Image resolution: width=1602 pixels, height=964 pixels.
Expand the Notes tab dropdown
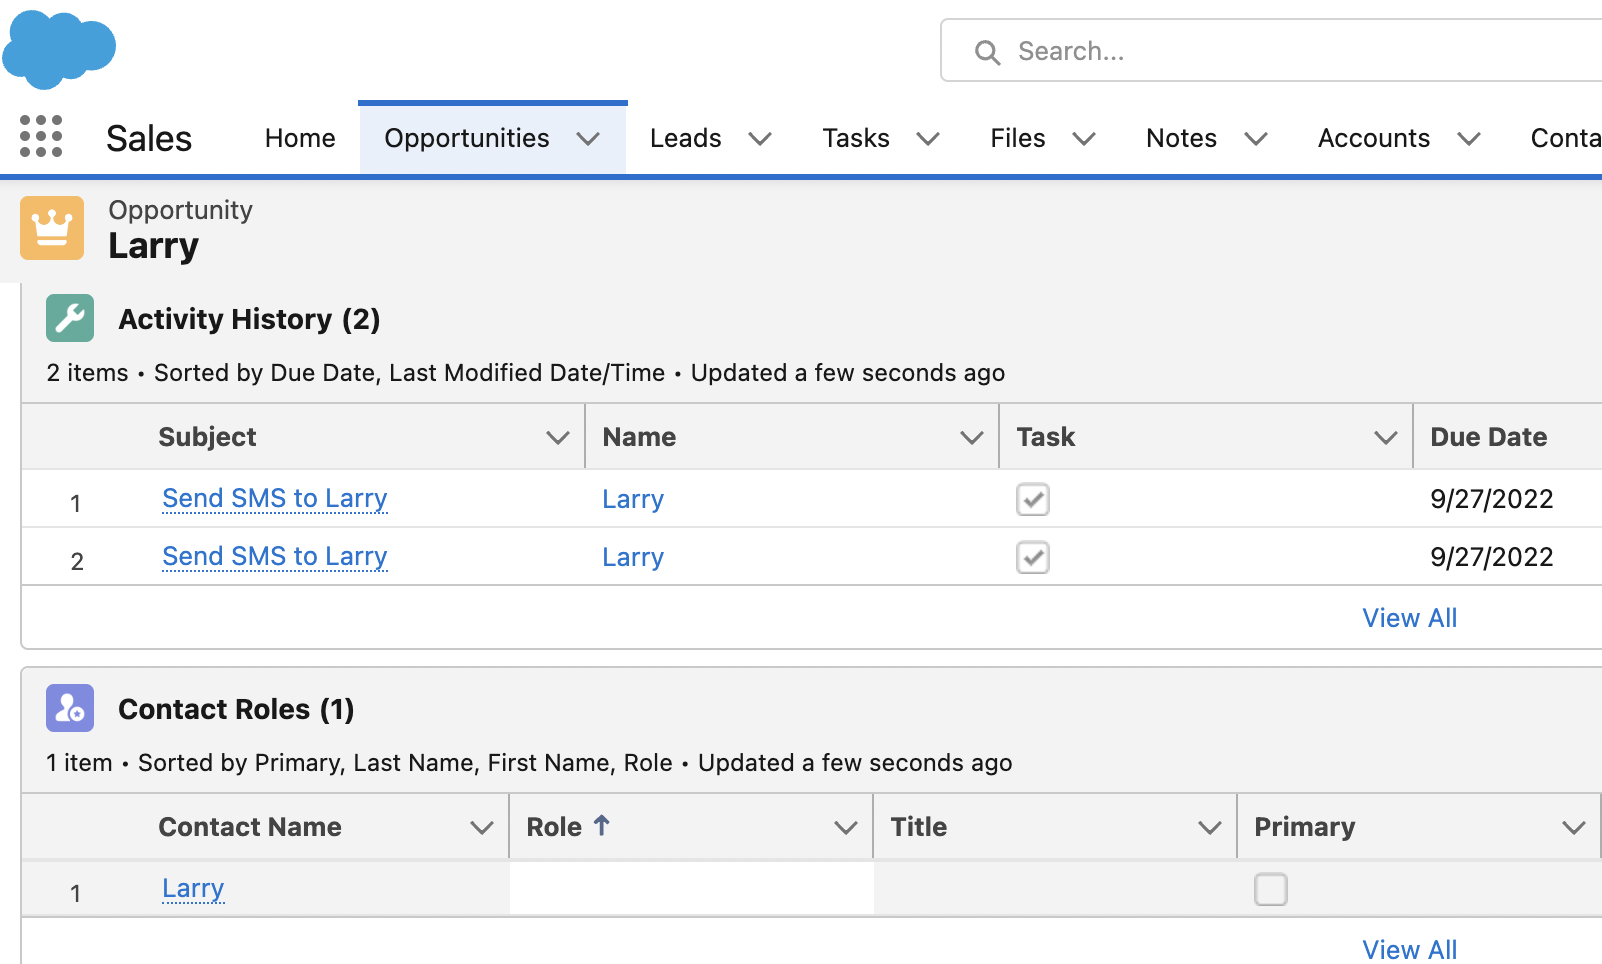coord(1256,138)
